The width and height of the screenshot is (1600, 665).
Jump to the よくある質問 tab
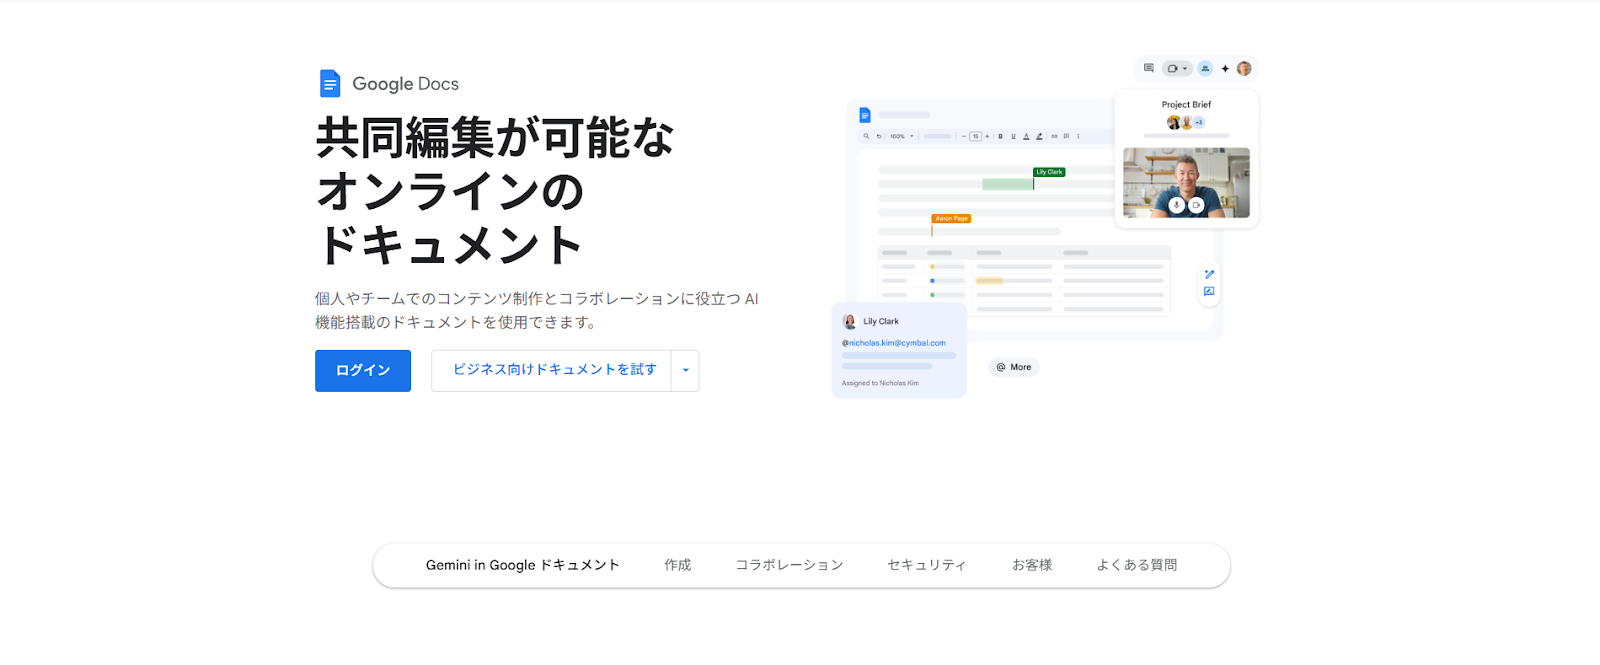[1137, 565]
